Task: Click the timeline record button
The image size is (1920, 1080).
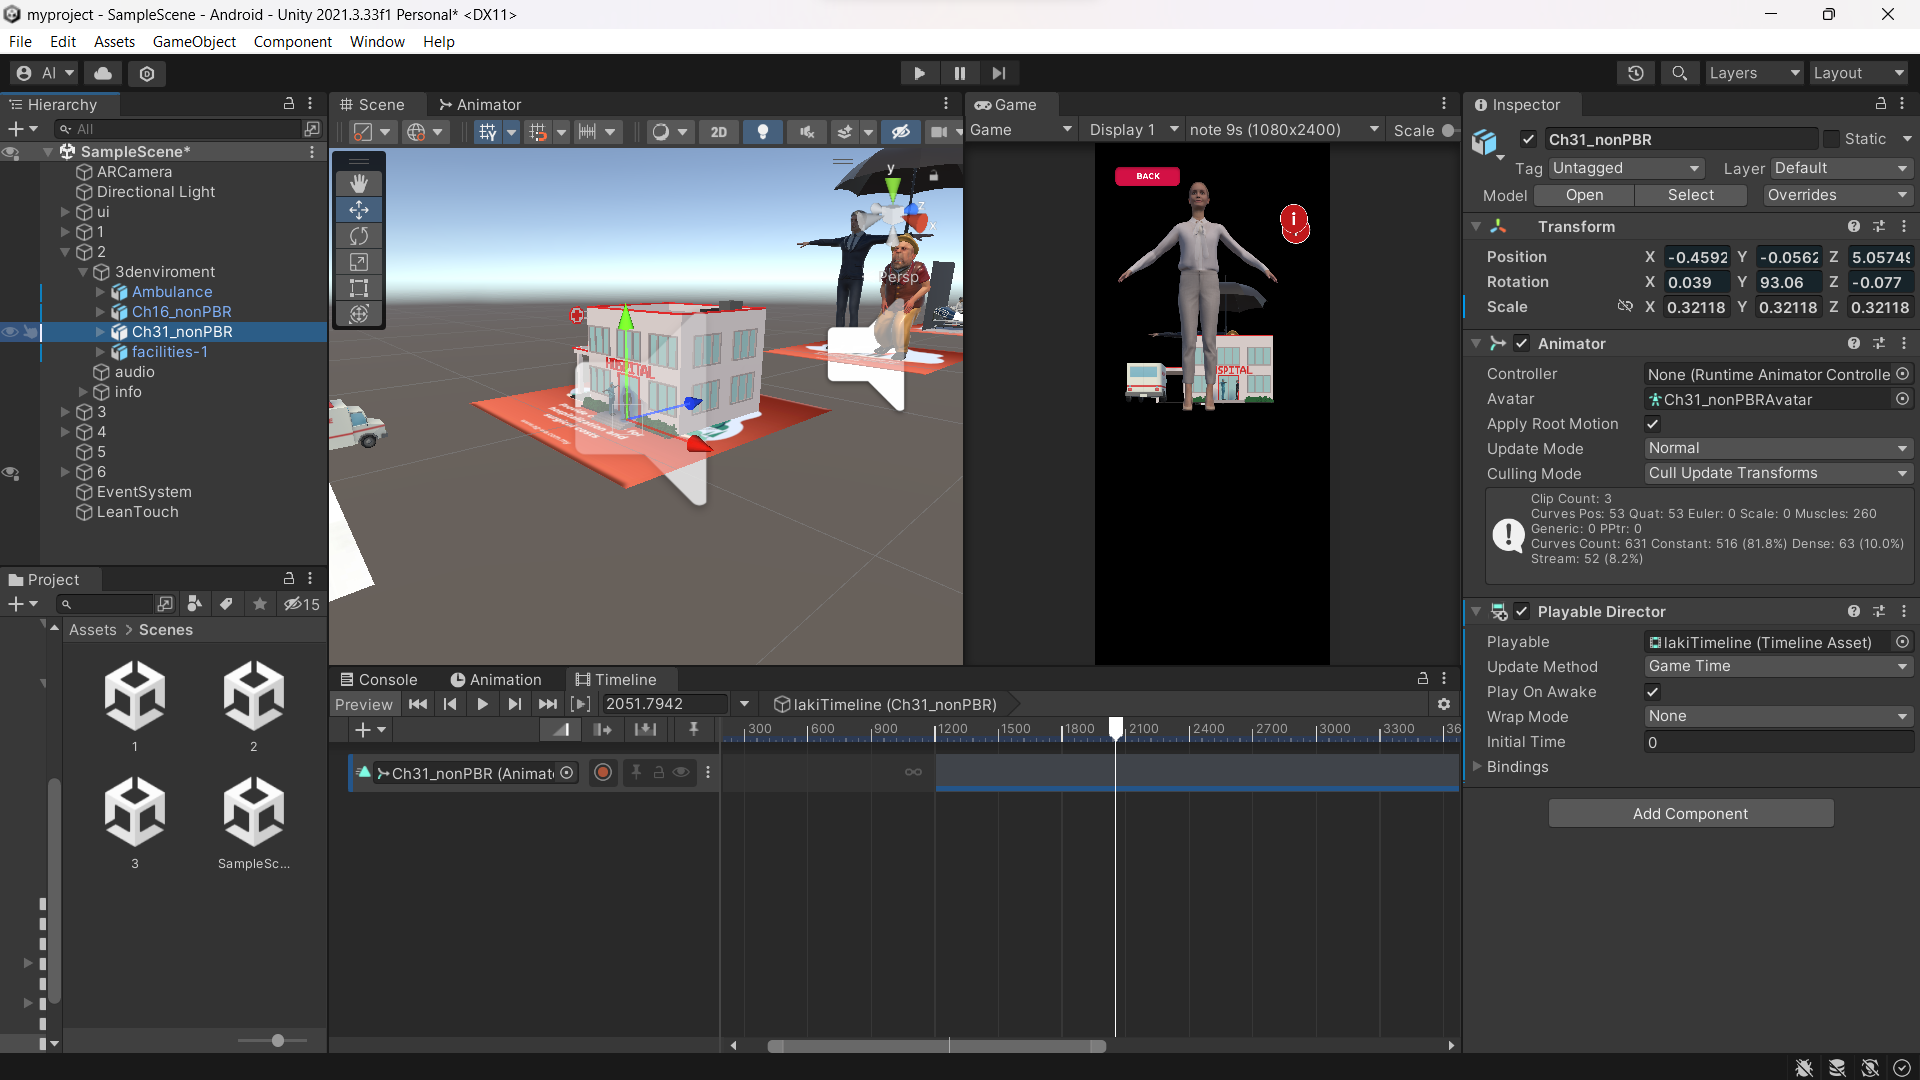Action: [603, 772]
